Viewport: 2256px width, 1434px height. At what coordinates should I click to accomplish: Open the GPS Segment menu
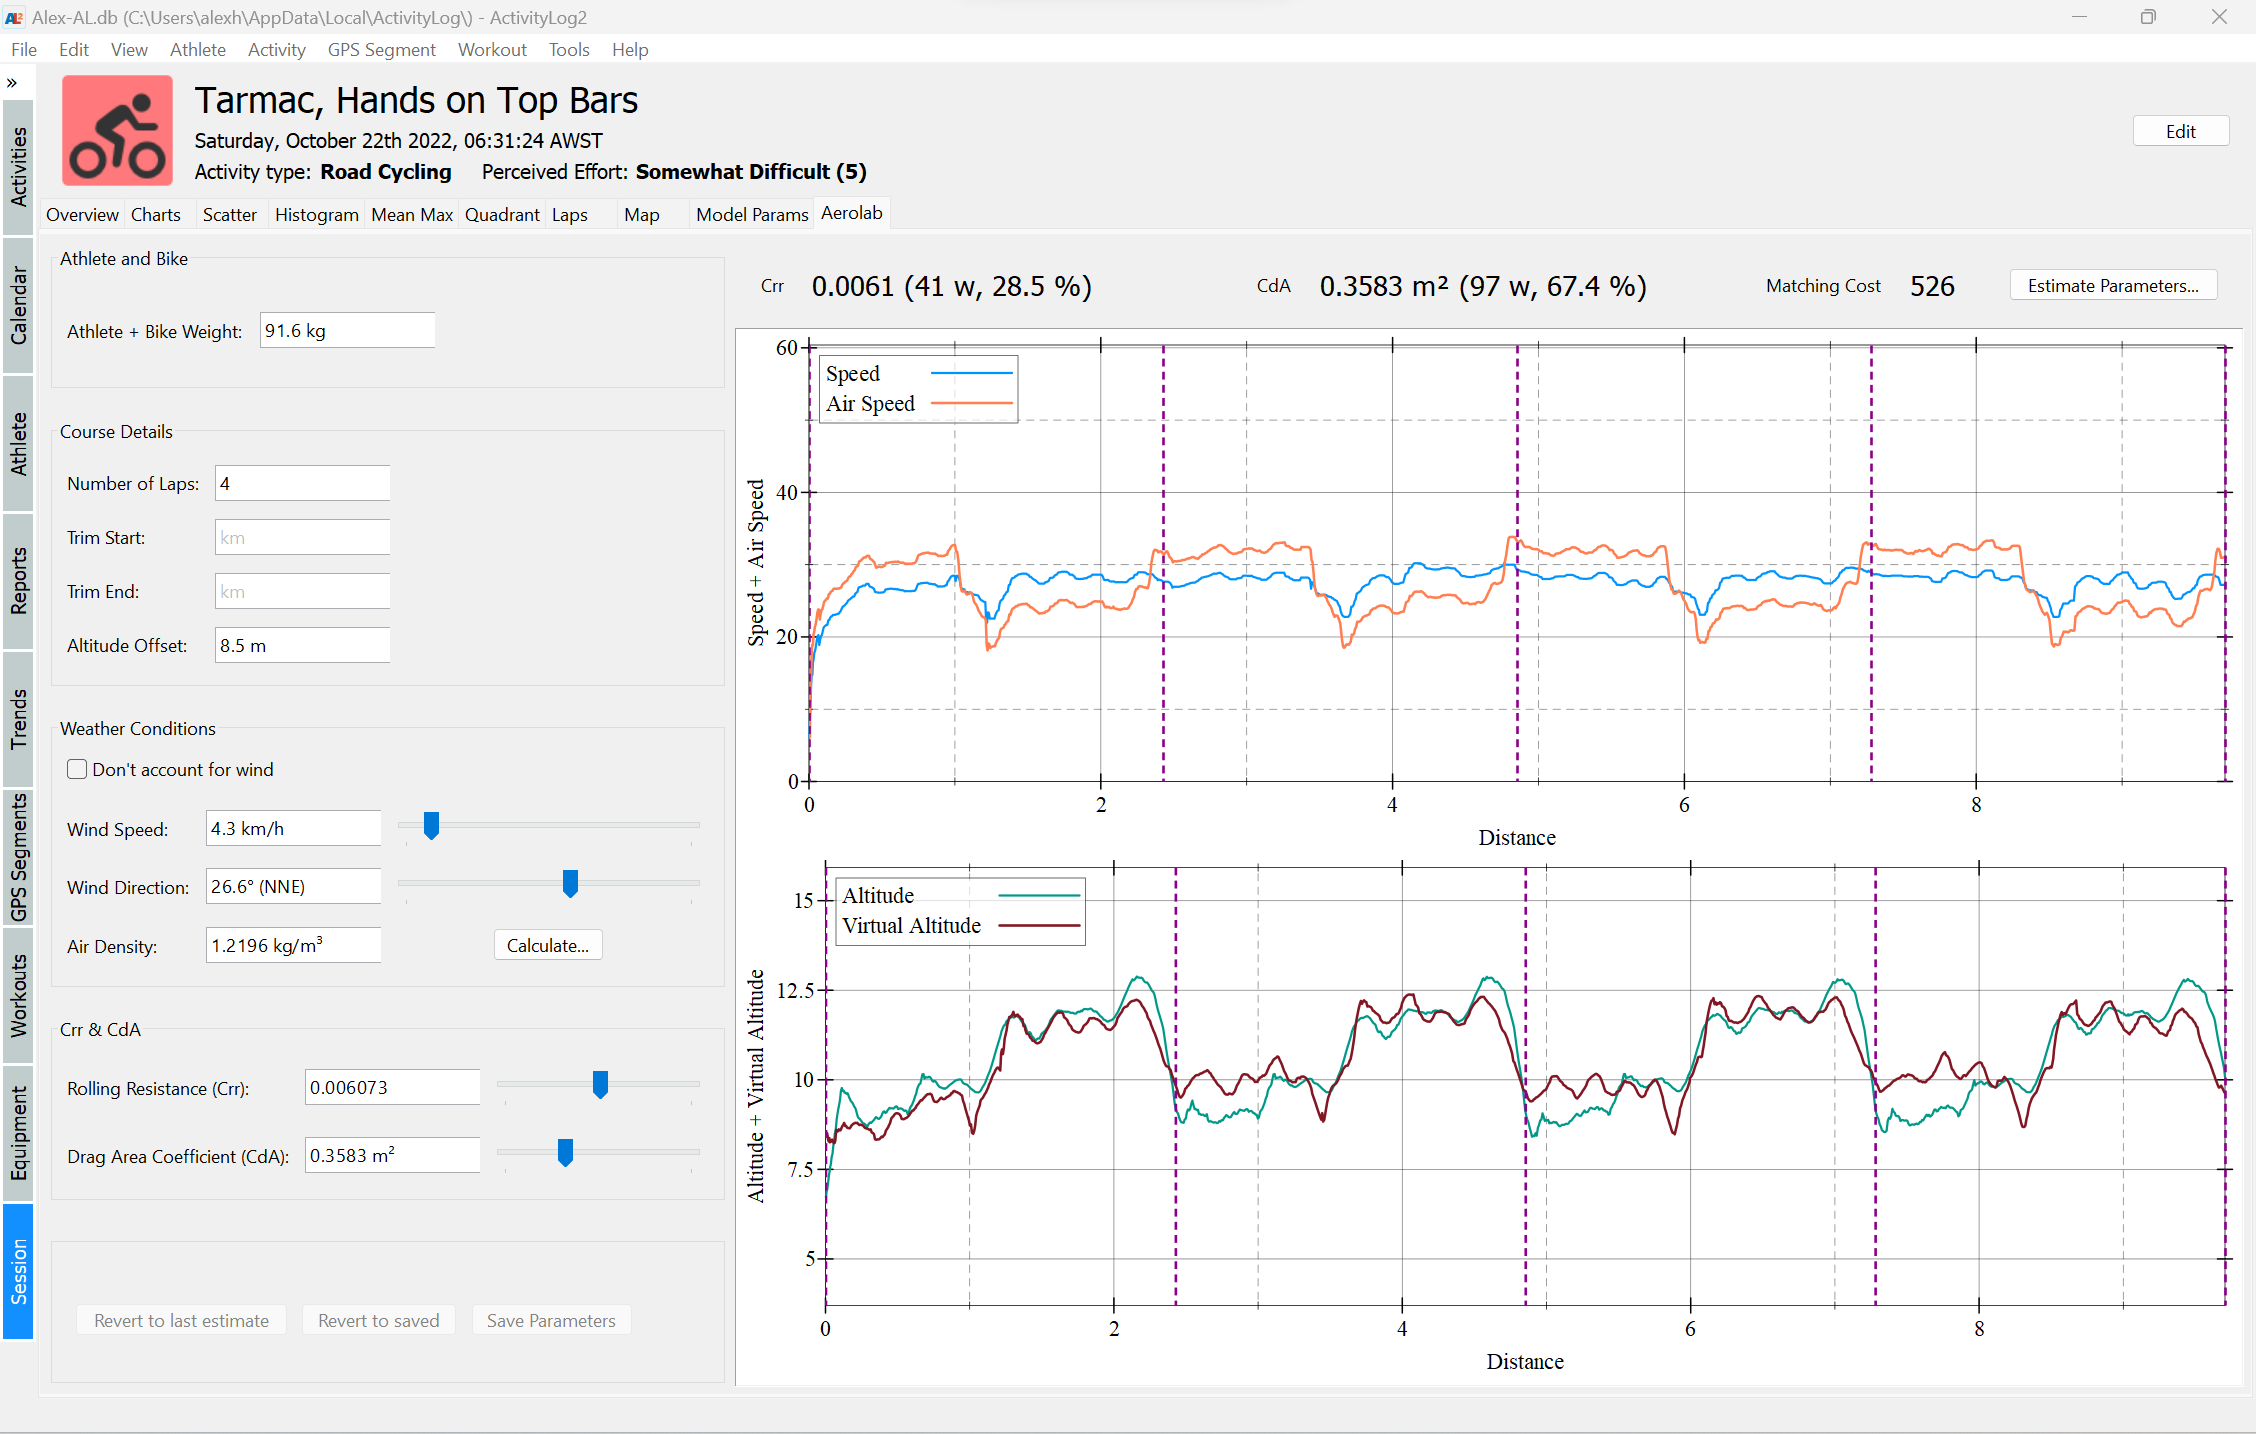(x=381, y=49)
